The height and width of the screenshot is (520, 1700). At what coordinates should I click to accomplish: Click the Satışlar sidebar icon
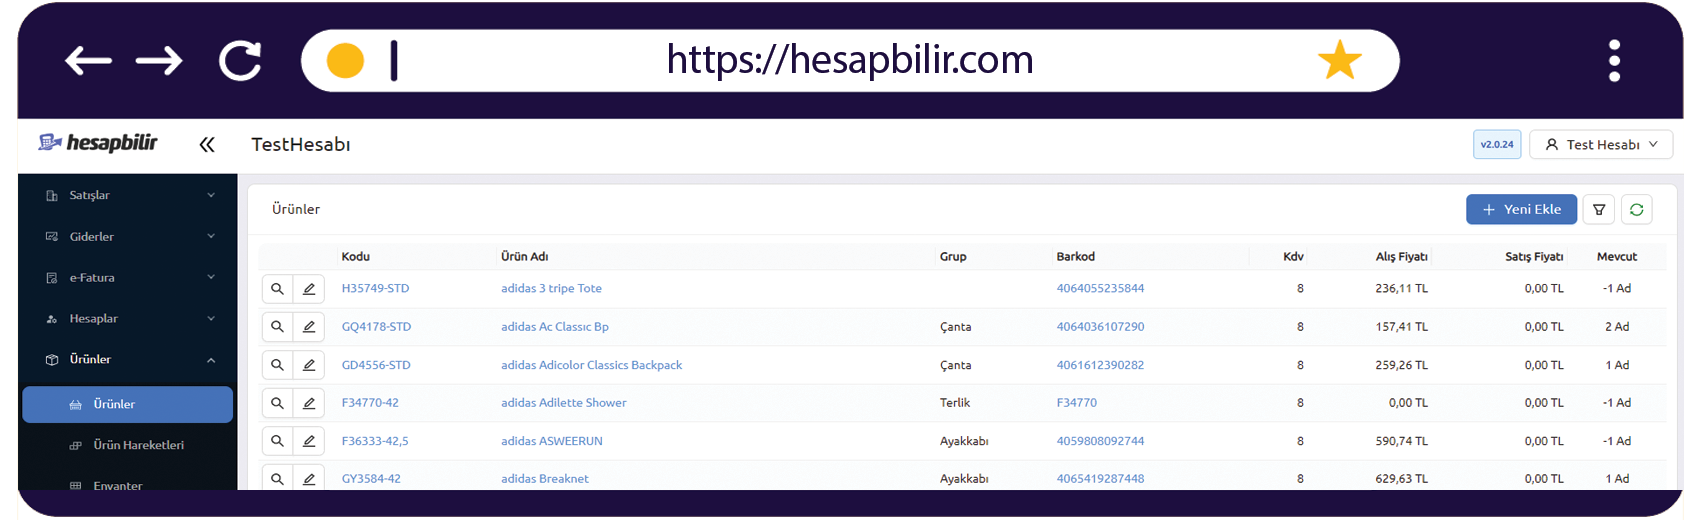click(52, 196)
